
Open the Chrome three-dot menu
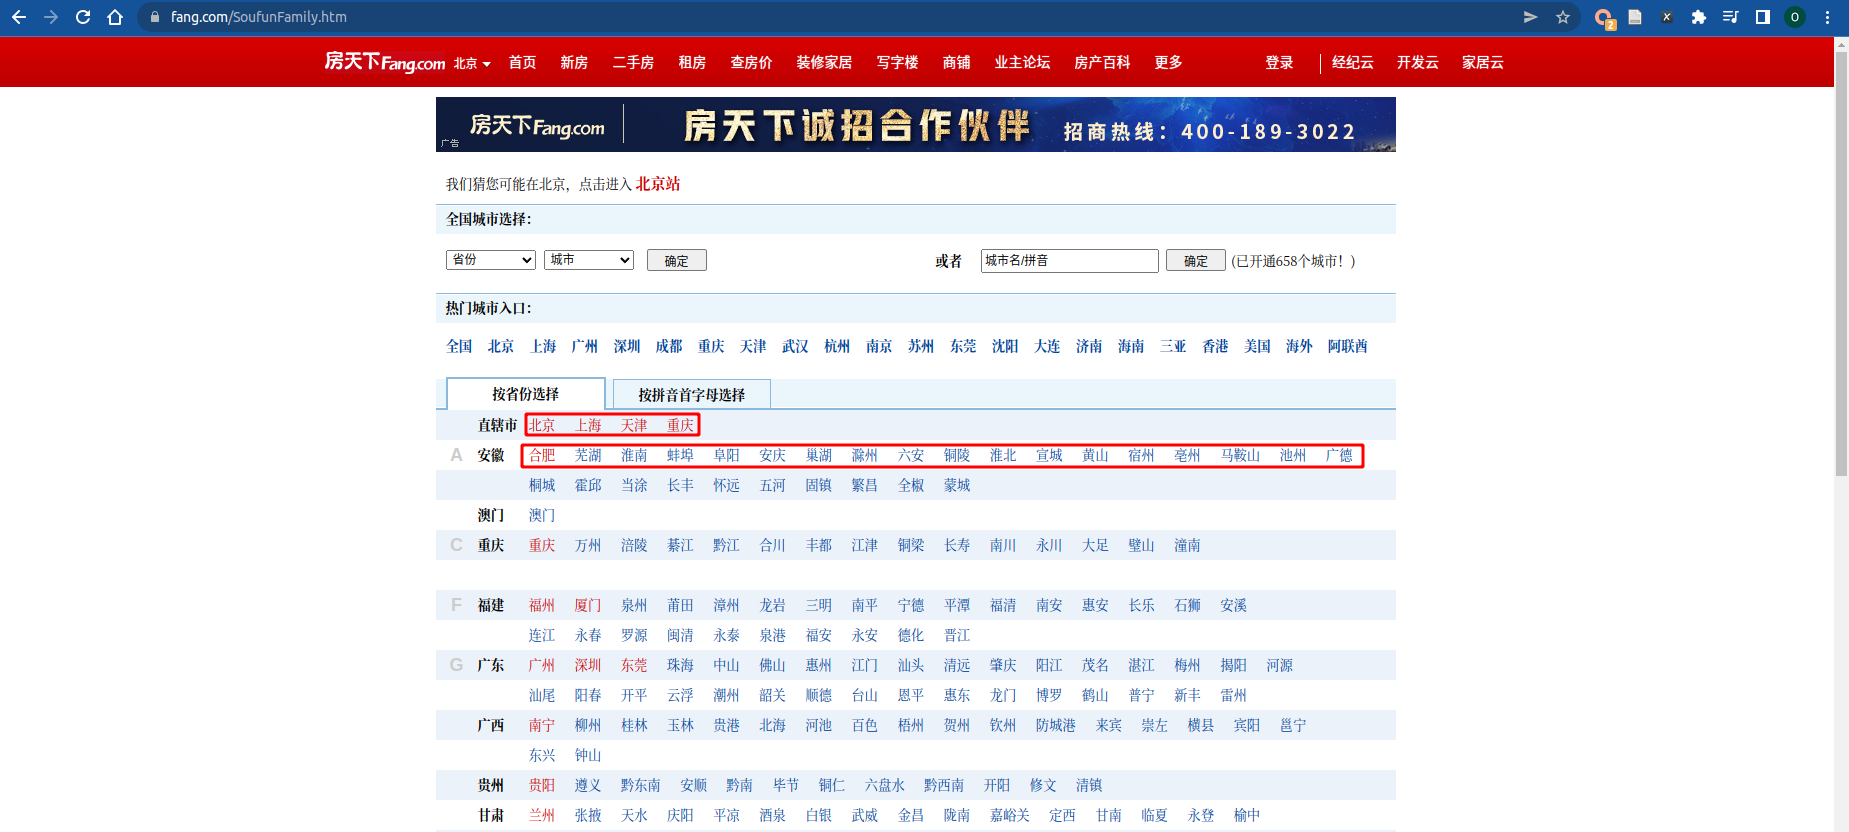[1827, 17]
